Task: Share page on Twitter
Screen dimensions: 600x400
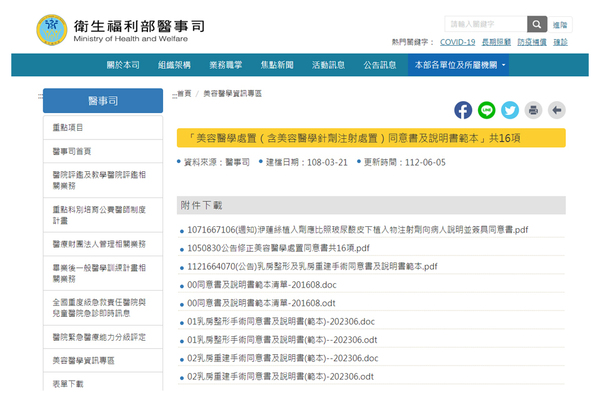Action: [x=510, y=110]
